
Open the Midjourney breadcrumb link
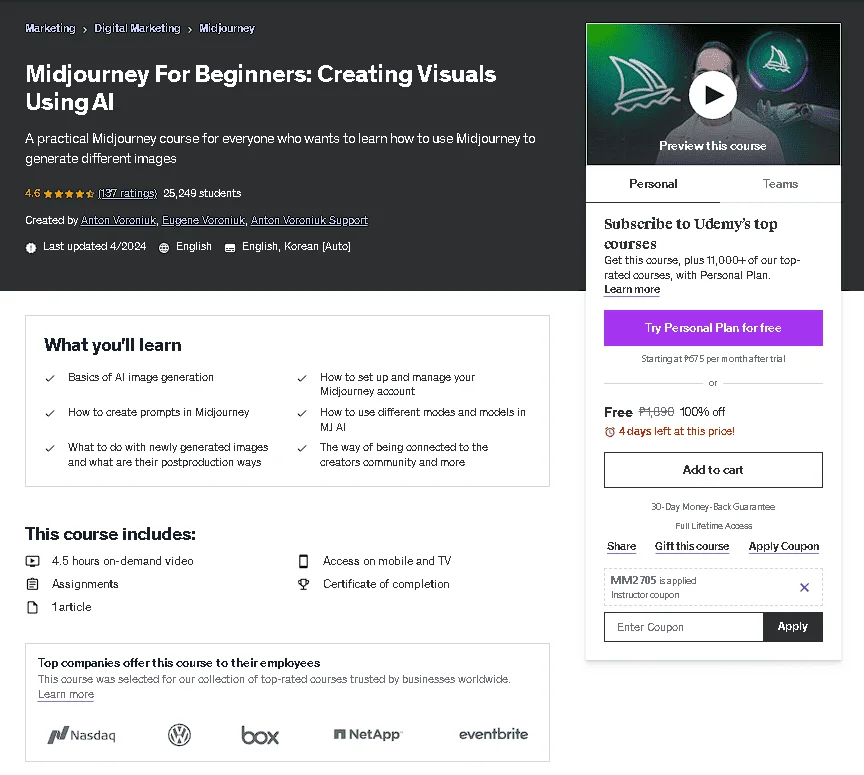(x=227, y=28)
